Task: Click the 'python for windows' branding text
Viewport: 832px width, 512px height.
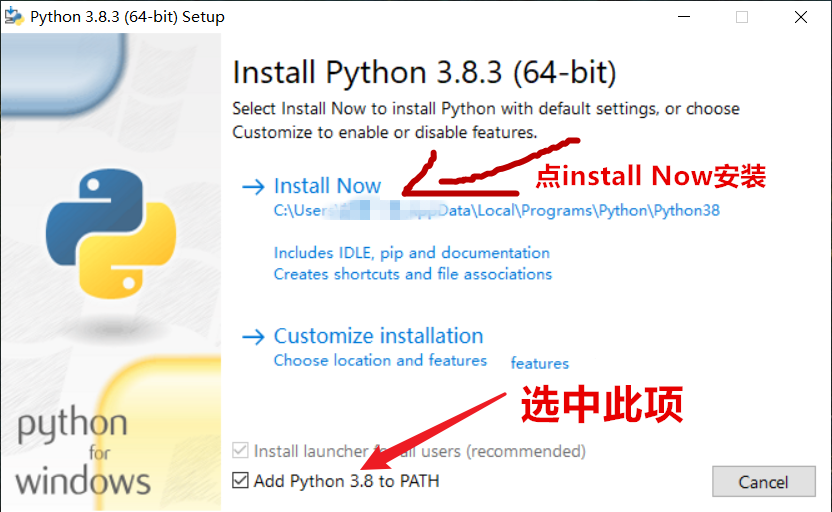Action: point(83,452)
